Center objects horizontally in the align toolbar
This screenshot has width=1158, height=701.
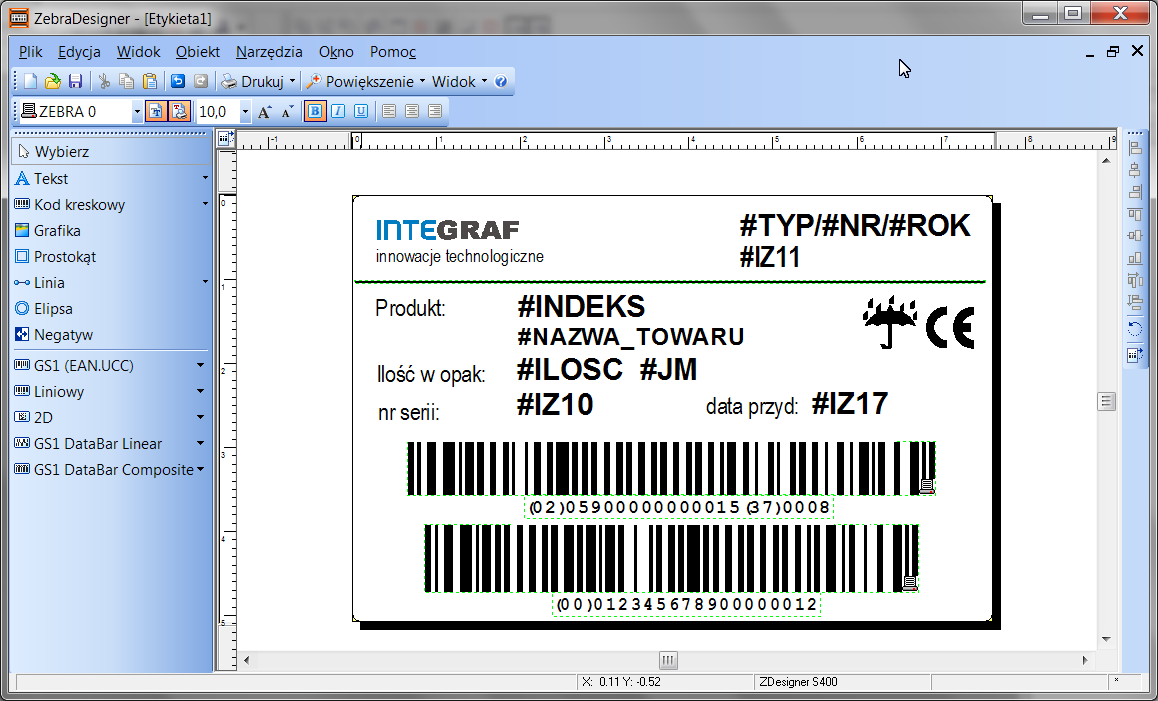(x=1135, y=170)
